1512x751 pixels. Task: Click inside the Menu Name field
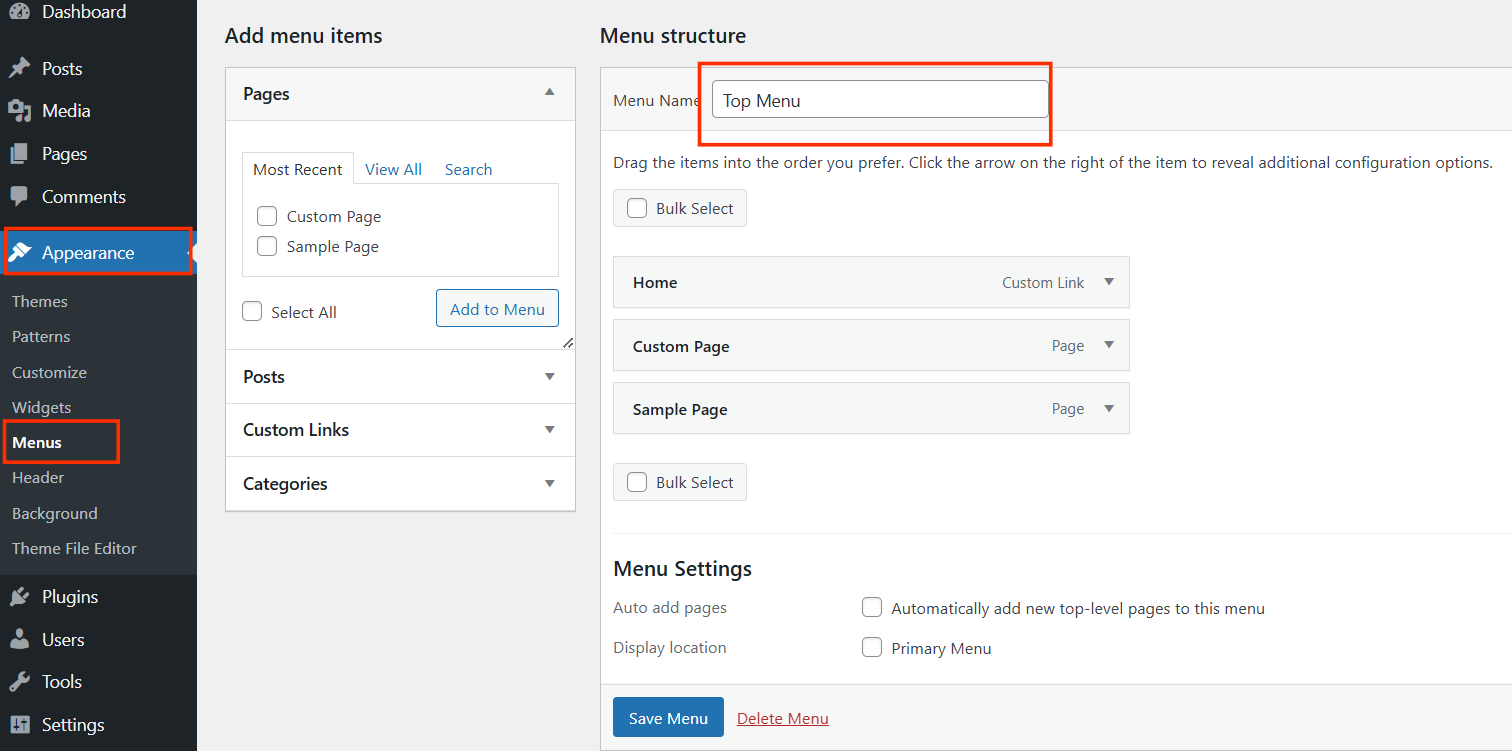[x=878, y=100]
